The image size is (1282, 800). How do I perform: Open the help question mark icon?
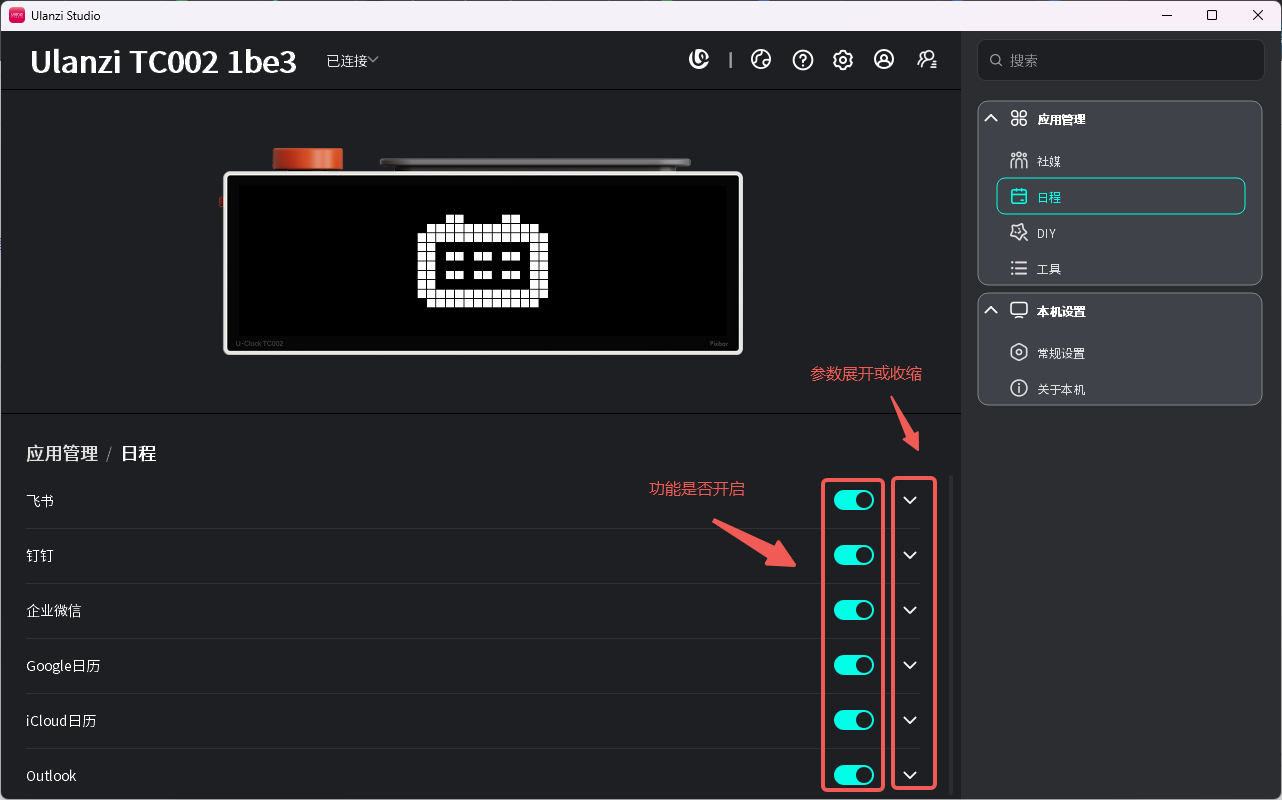pos(803,60)
